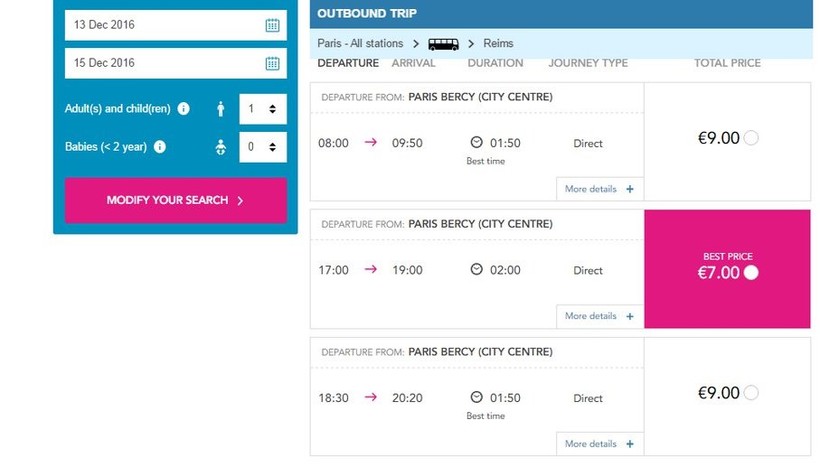Click the Paris - All stations breadcrumb

point(360,44)
